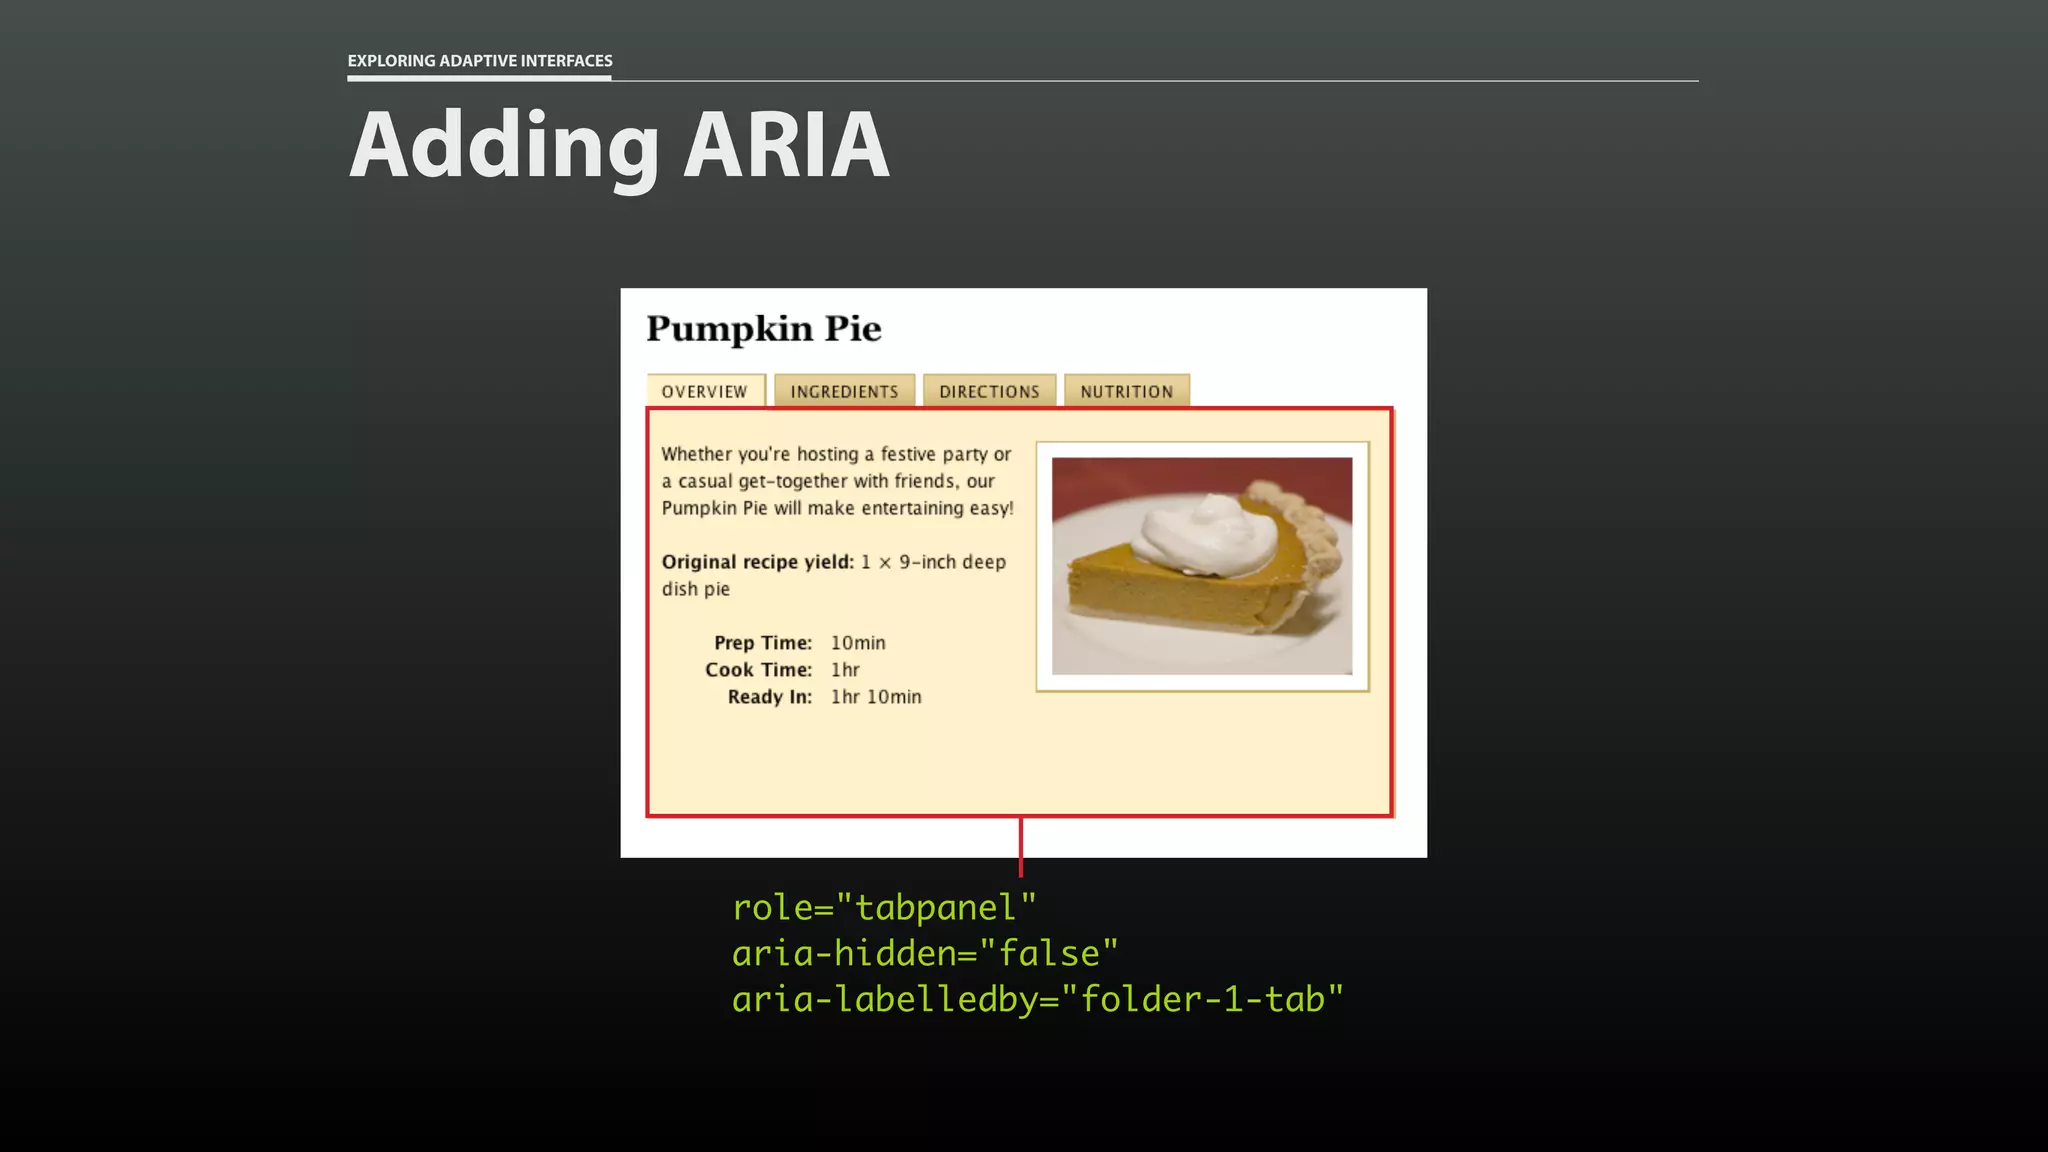Click the 'Cook Time:' label
The height and width of the screenshot is (1152, 2048).
758,670
